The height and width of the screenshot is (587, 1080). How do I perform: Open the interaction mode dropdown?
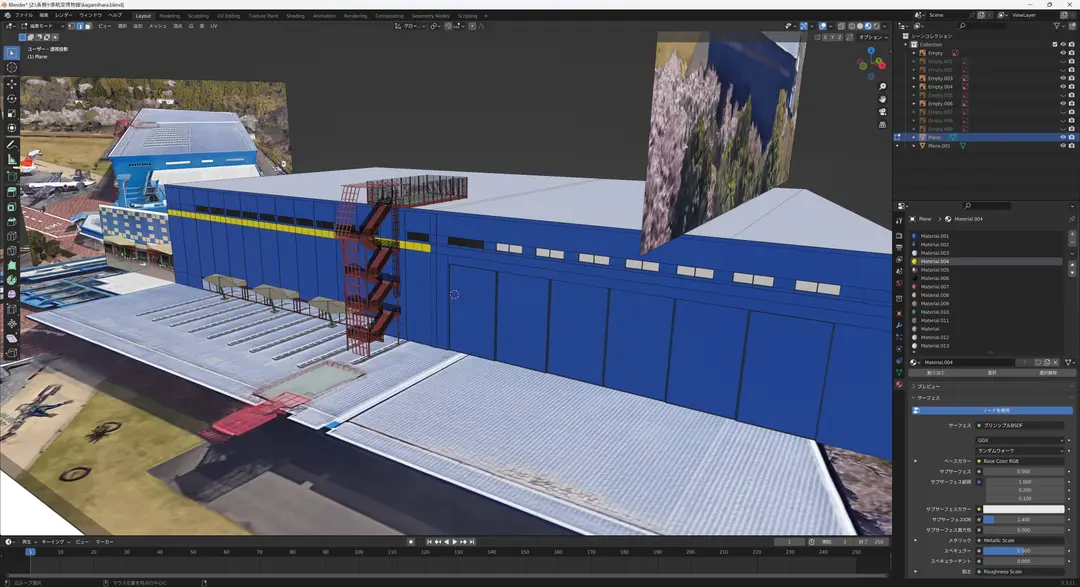41,26
